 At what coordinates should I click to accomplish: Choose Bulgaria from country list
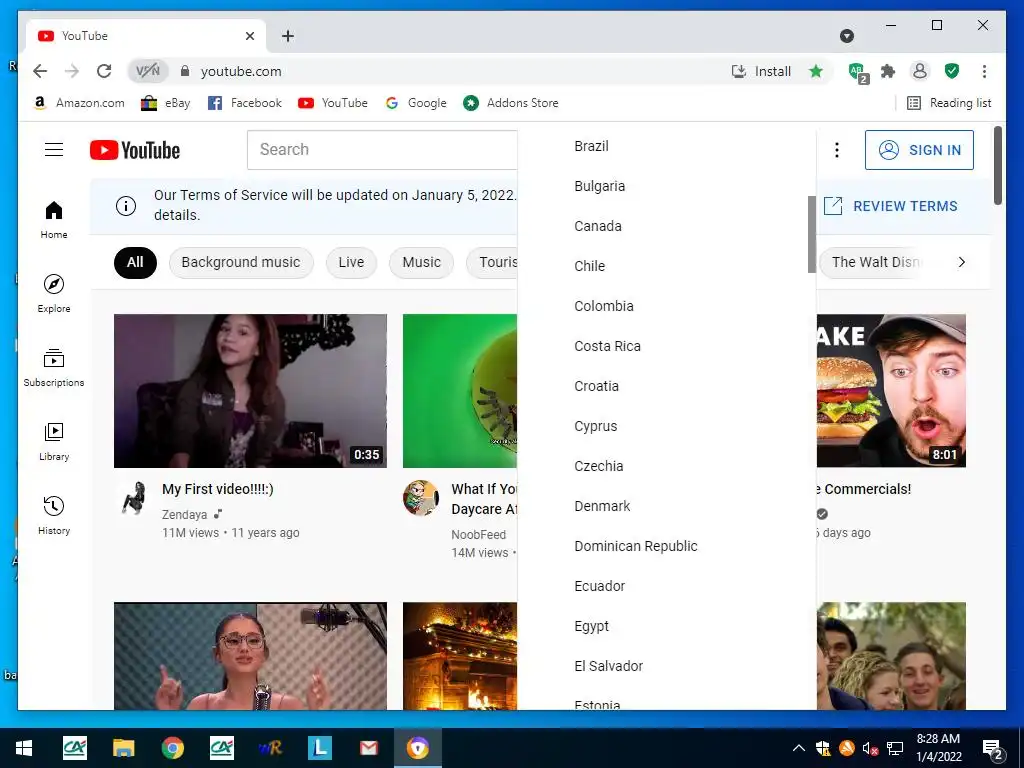[x=666, y=186]
